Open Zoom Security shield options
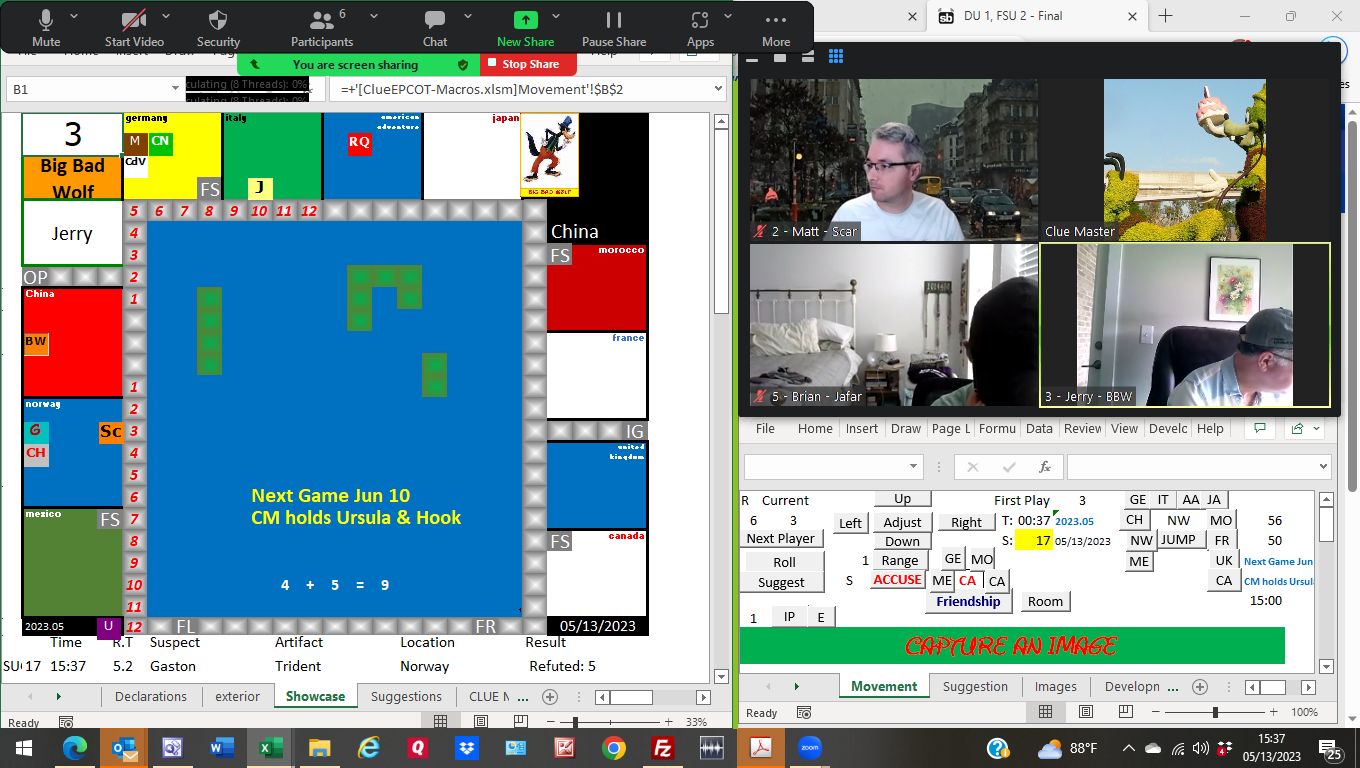The image size is (1360, 768). pyautogui.click(x=218, y=28)
